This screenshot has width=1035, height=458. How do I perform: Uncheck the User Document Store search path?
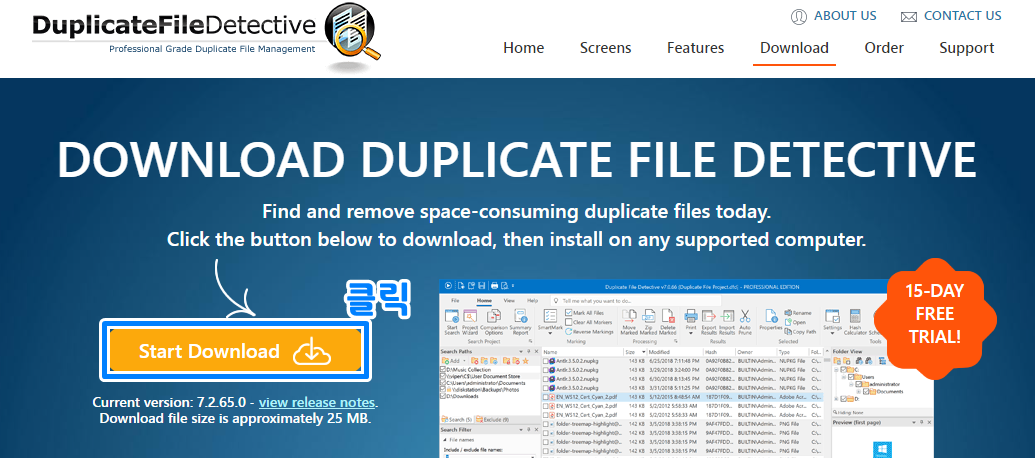click(x=443, y=376)
